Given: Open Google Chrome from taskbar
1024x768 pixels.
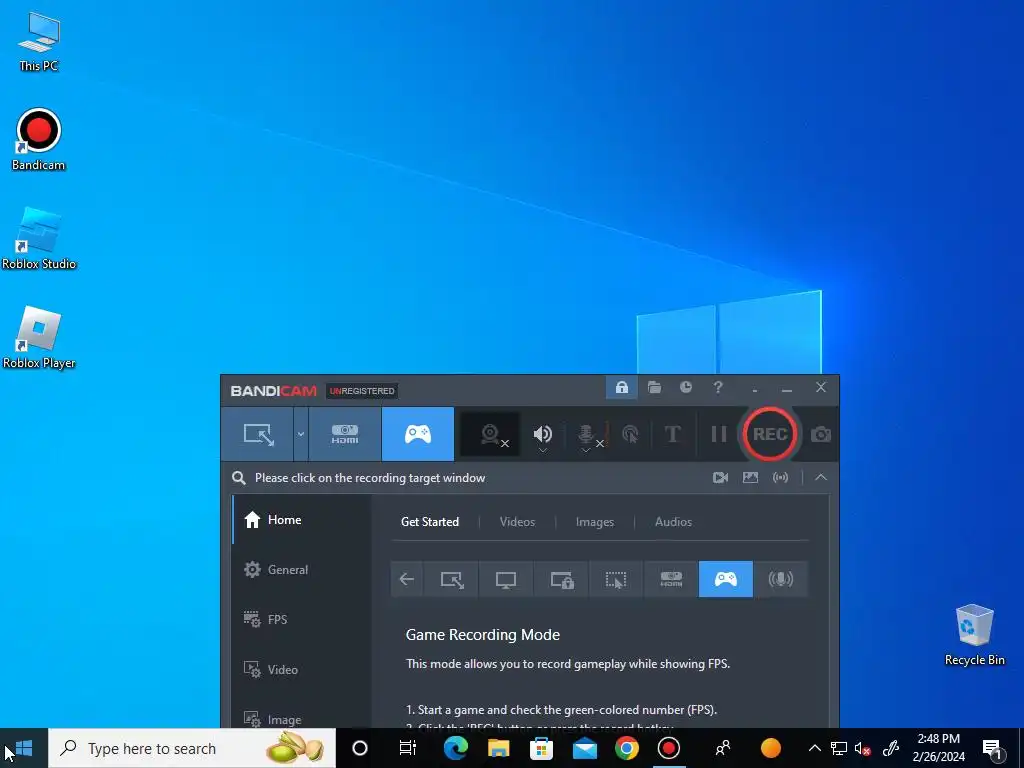Looking at the screenshot, I should click(626, 748).
